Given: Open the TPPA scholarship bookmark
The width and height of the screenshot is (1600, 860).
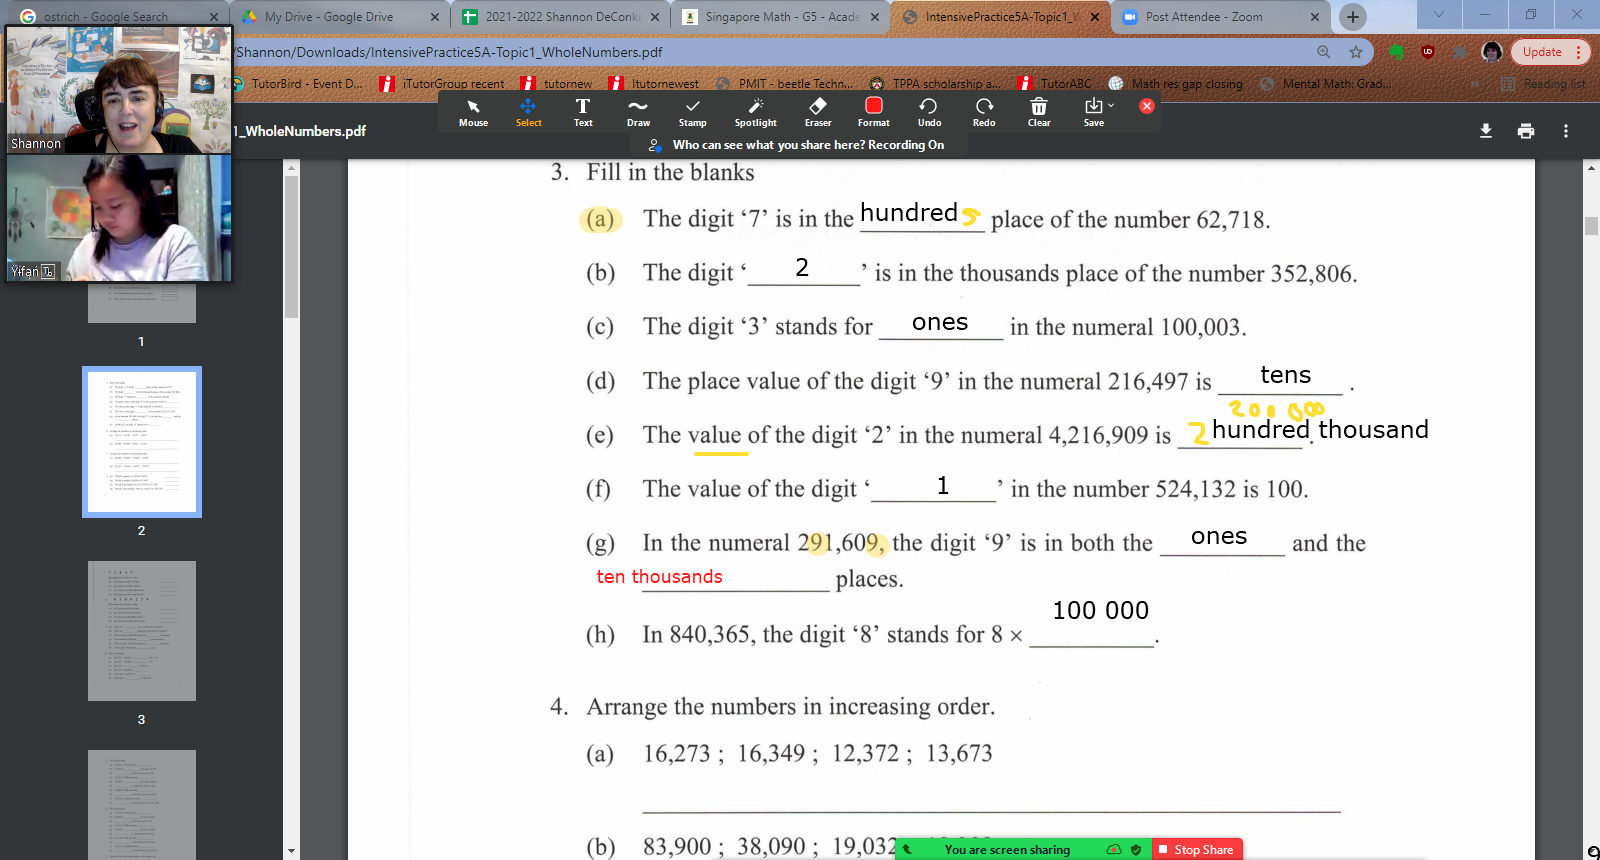Looking at the screenshot, I should coord(935,84).
